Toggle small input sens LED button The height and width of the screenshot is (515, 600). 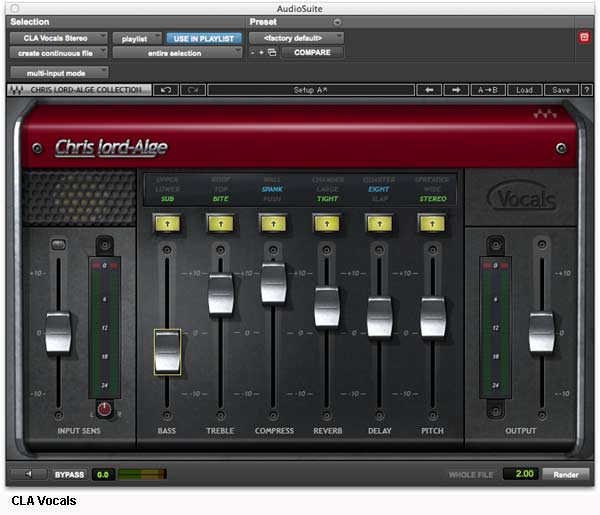click(59, 244)
